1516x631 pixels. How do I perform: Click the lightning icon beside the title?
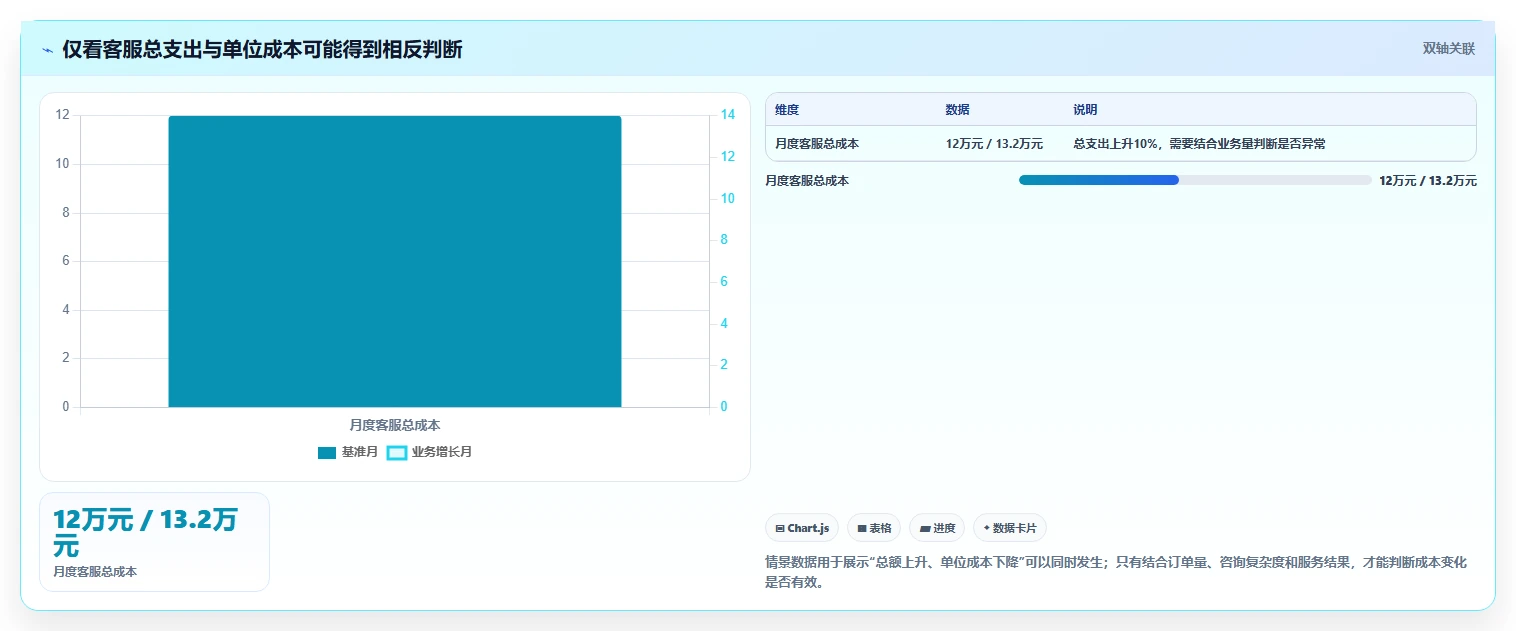47,49
